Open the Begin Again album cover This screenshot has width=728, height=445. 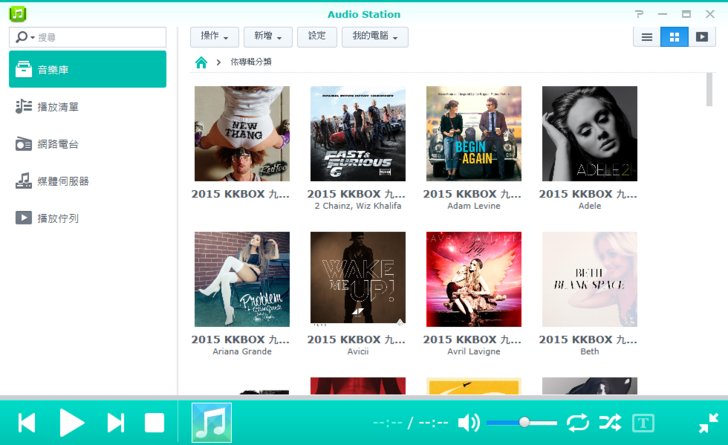pos(474,133)
